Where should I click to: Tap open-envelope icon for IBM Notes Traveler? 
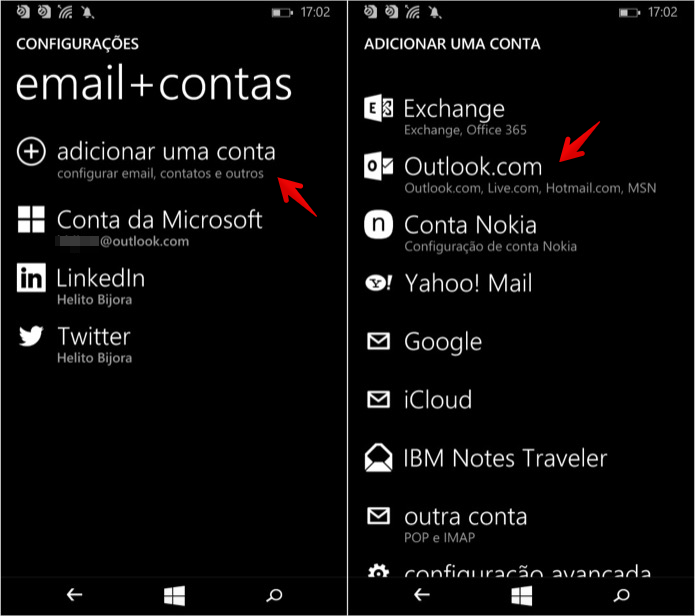click(x=378, y=457)
